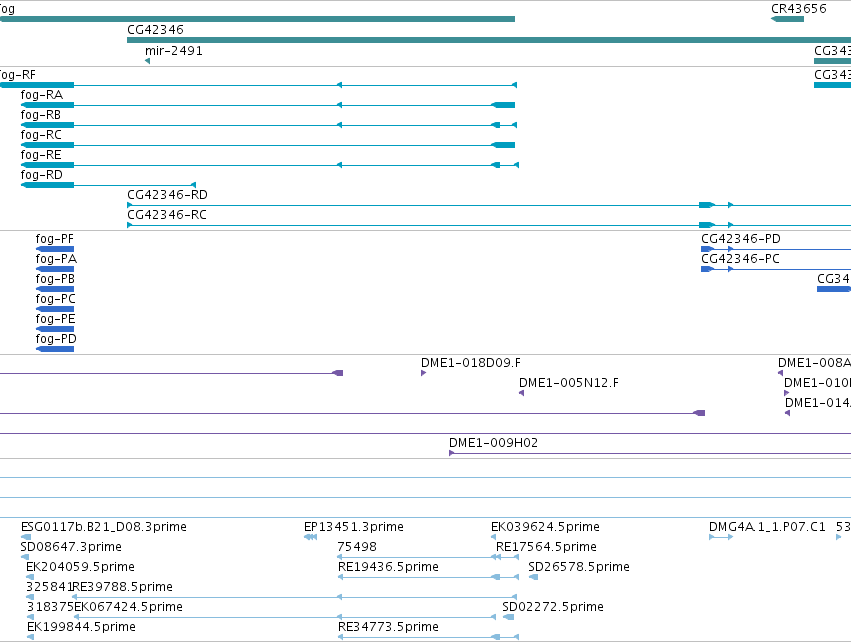Select the DME1-009H02 feature label

tap(493, 443)
